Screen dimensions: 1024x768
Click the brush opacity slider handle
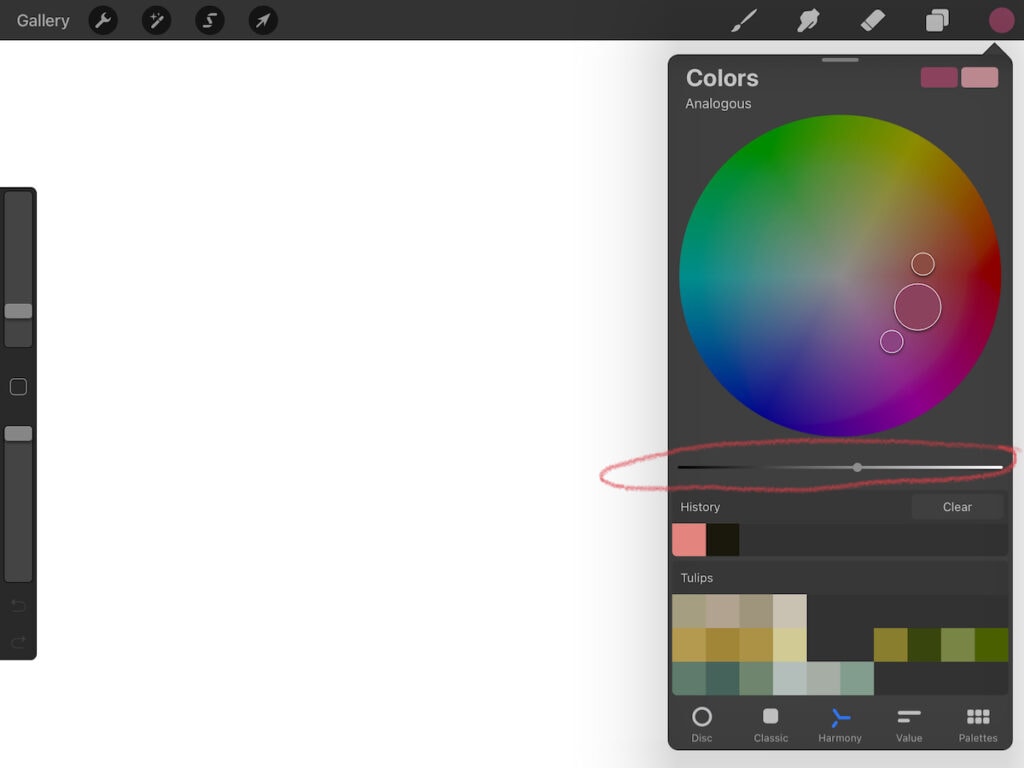click(x=18, y=434)
